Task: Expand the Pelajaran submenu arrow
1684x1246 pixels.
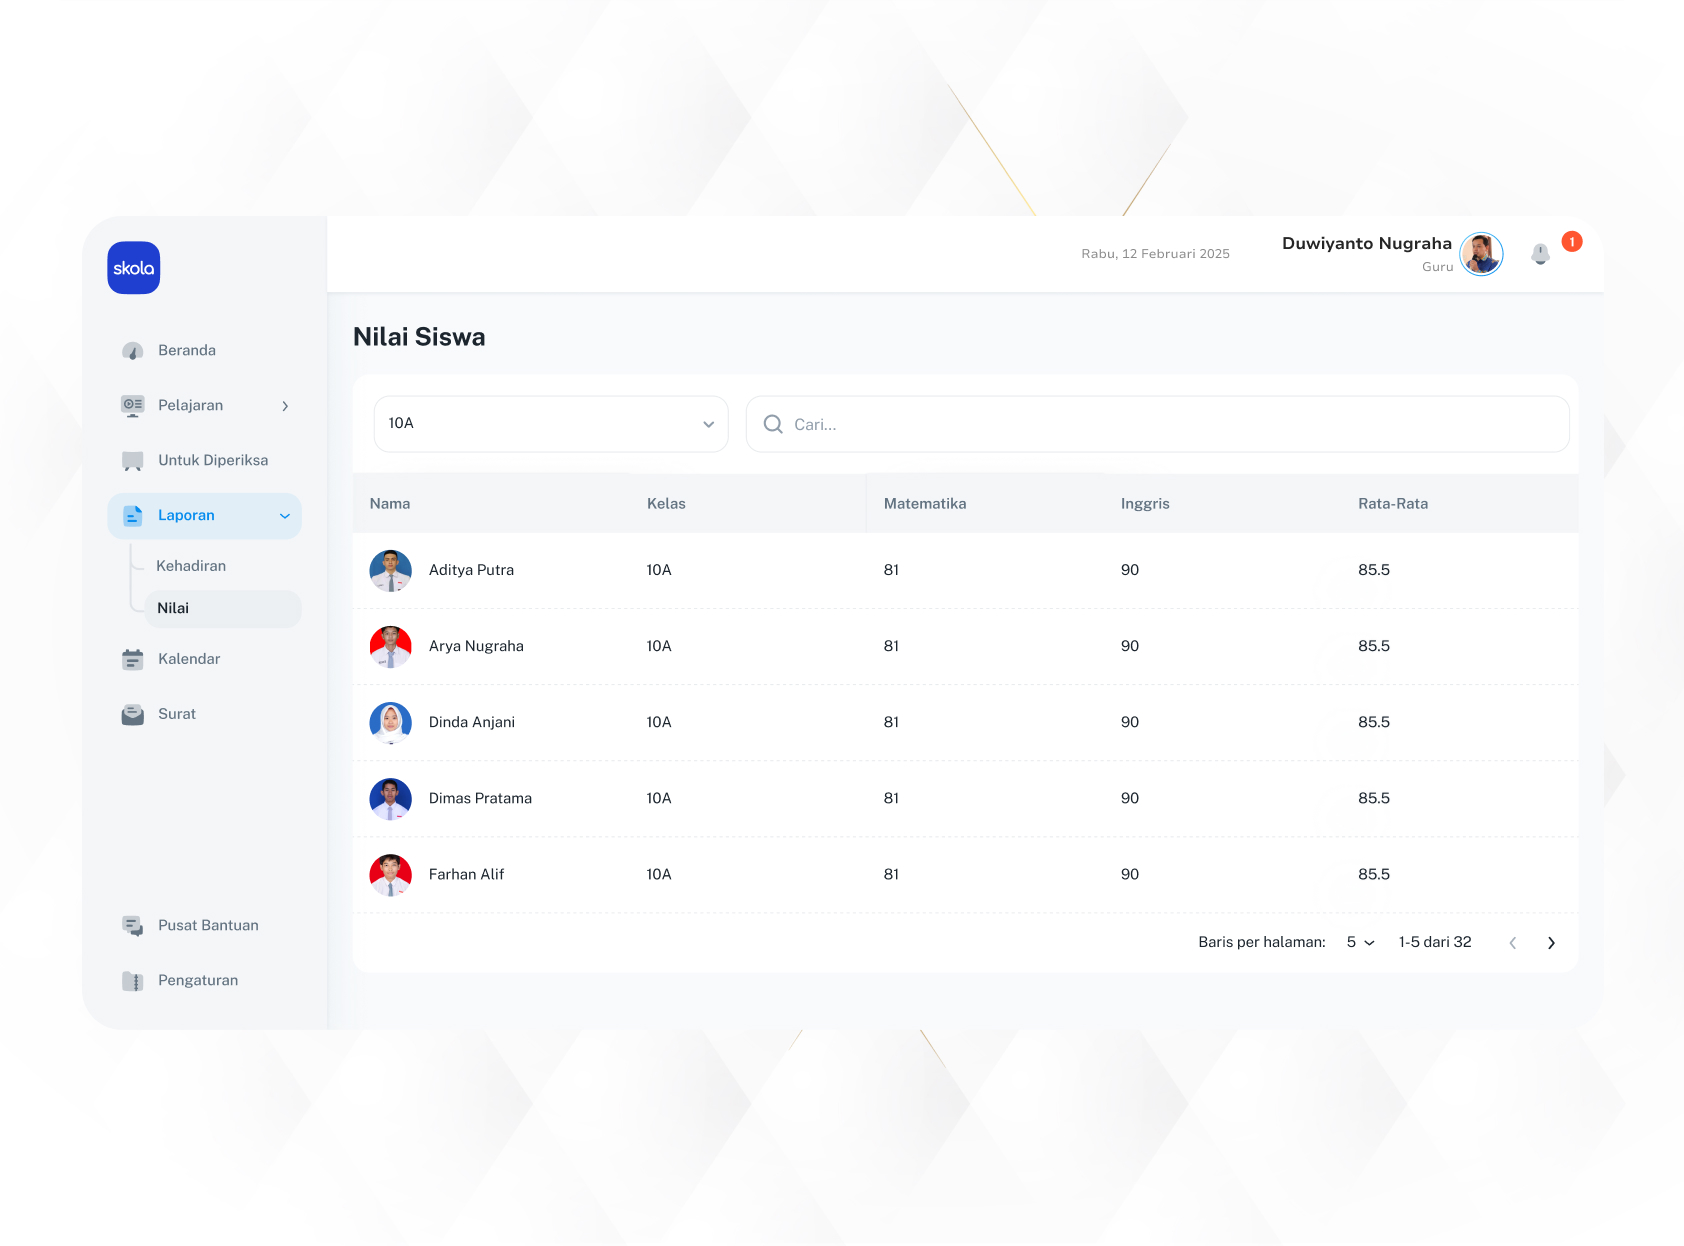Action: tap(285, 406)
